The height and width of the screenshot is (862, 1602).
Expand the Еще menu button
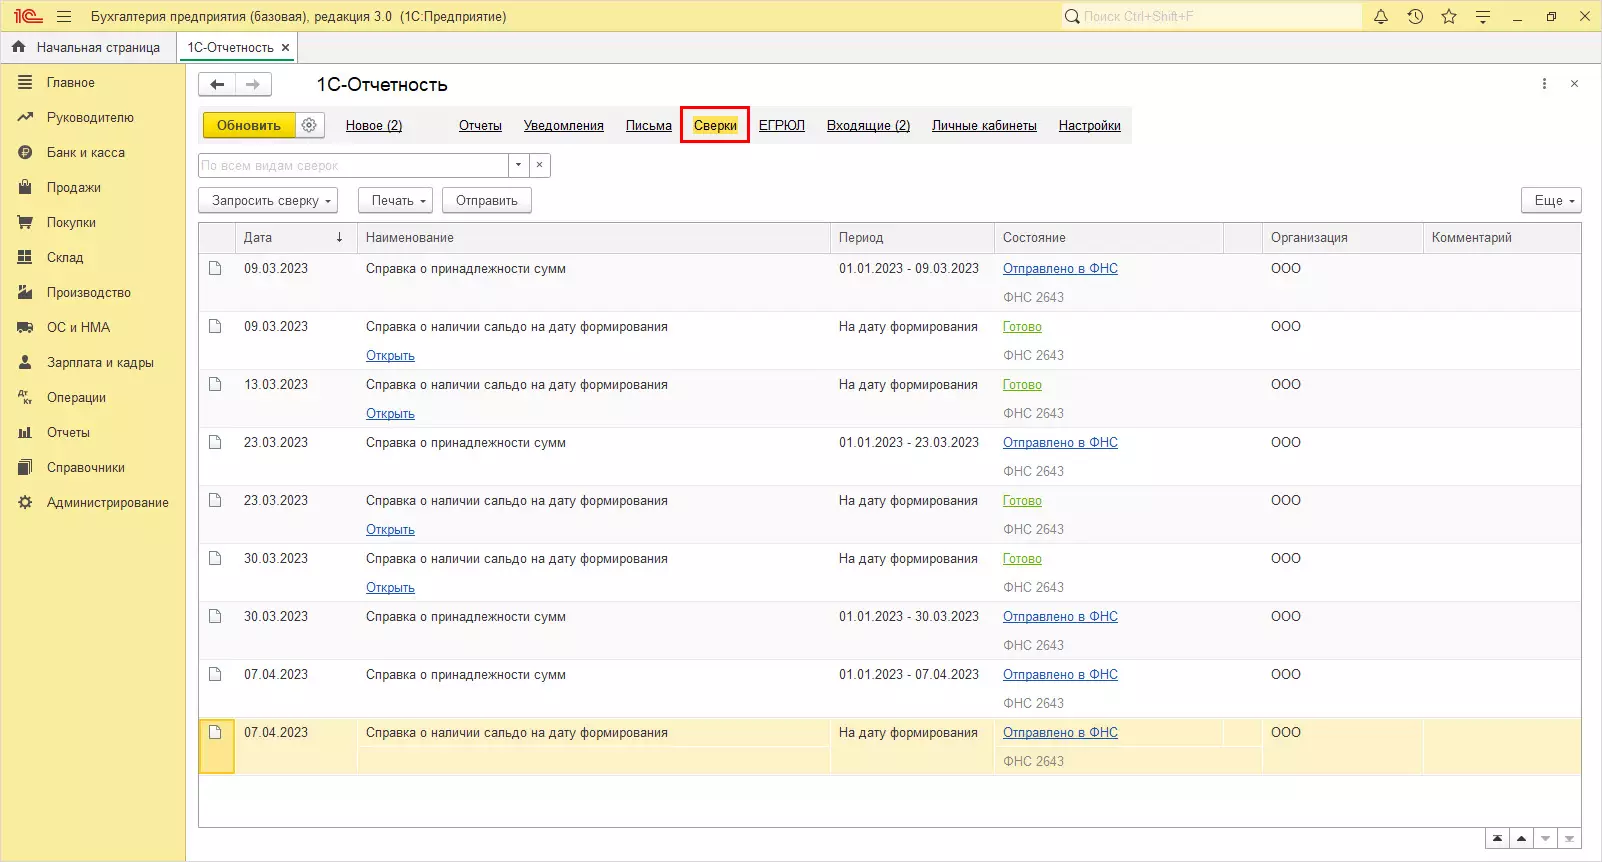pos(1551,201)
